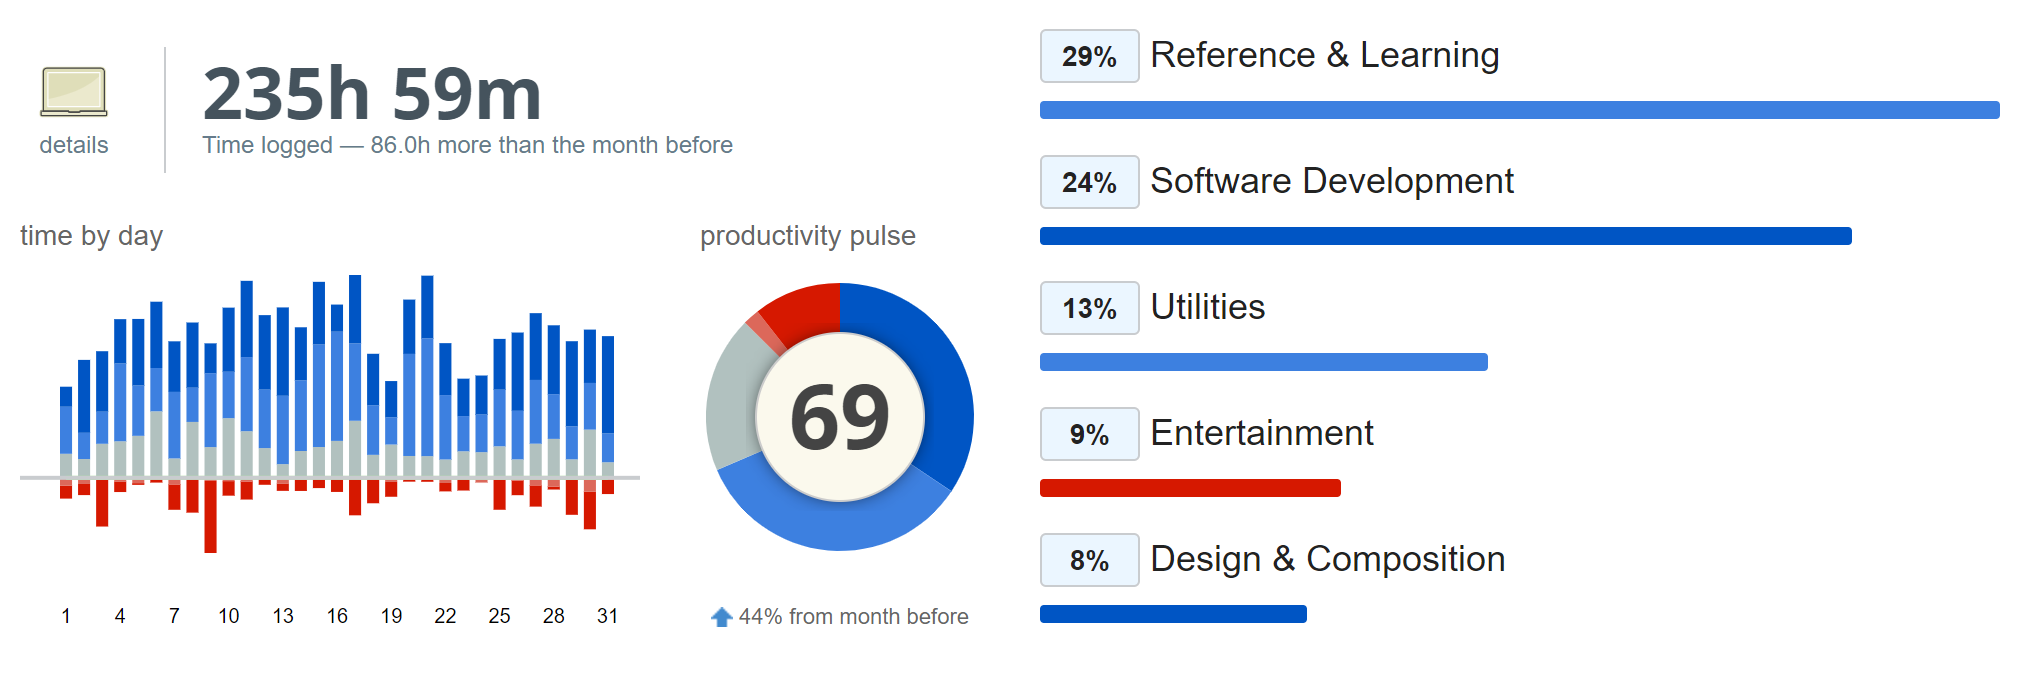Click the laptop details icon
The width and height of the screenshot is (2031, 688).
[74, 92]
